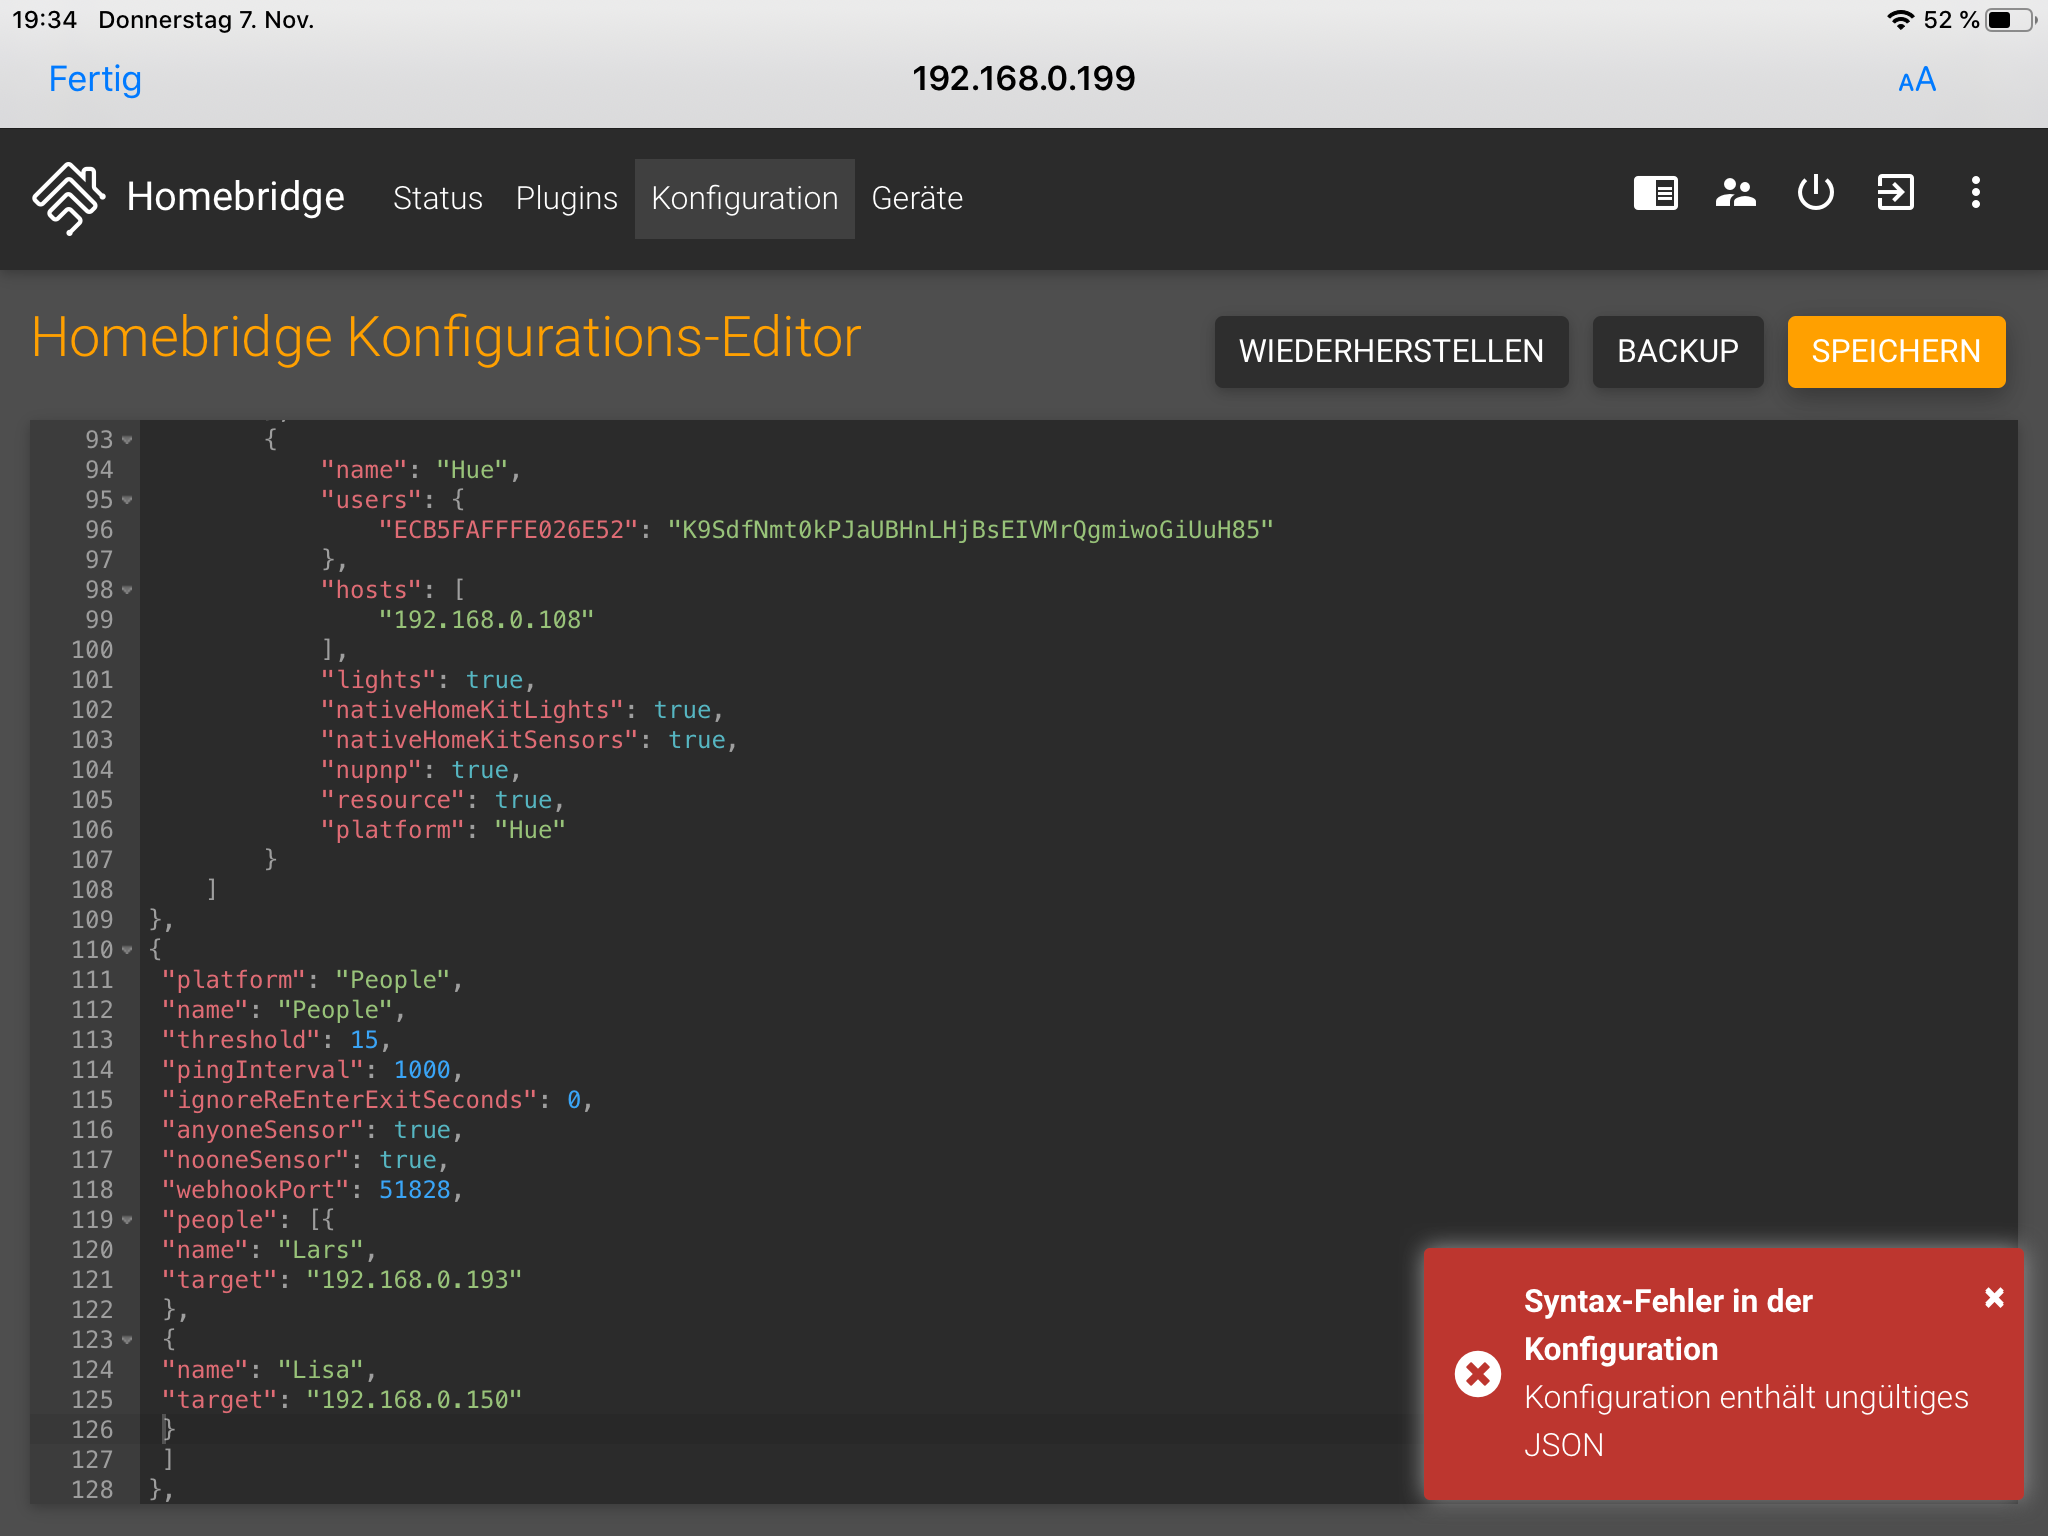The width and height of the screenshot is (2048, 1536).
Task: Fold the people array at line 119
Action: pos(127,1220)
